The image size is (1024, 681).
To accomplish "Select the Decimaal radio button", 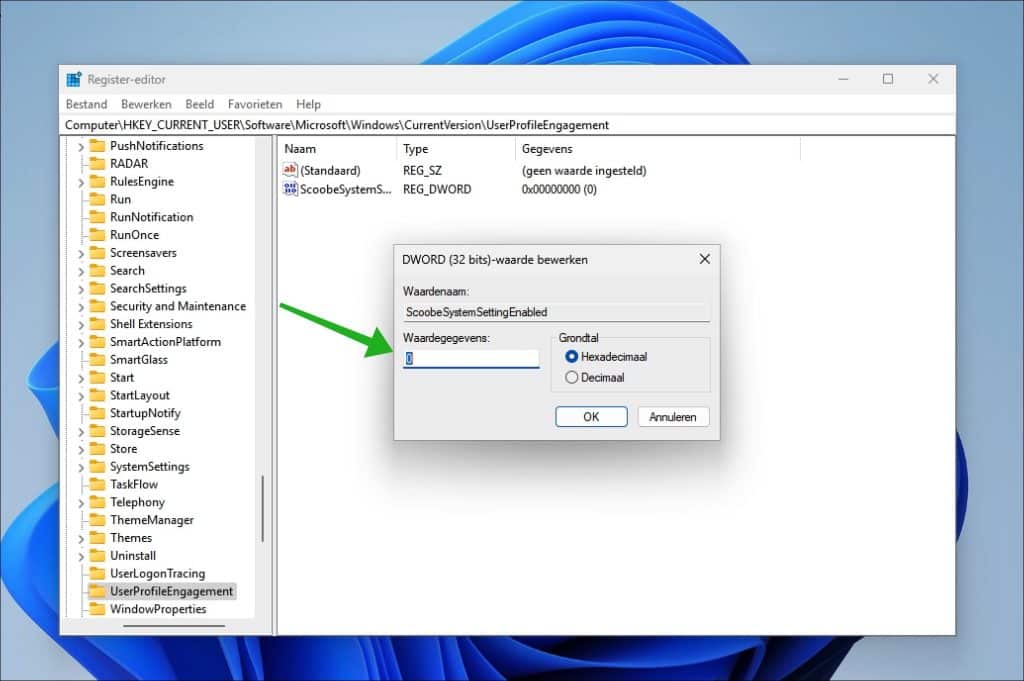I will (x=572, y=377).
